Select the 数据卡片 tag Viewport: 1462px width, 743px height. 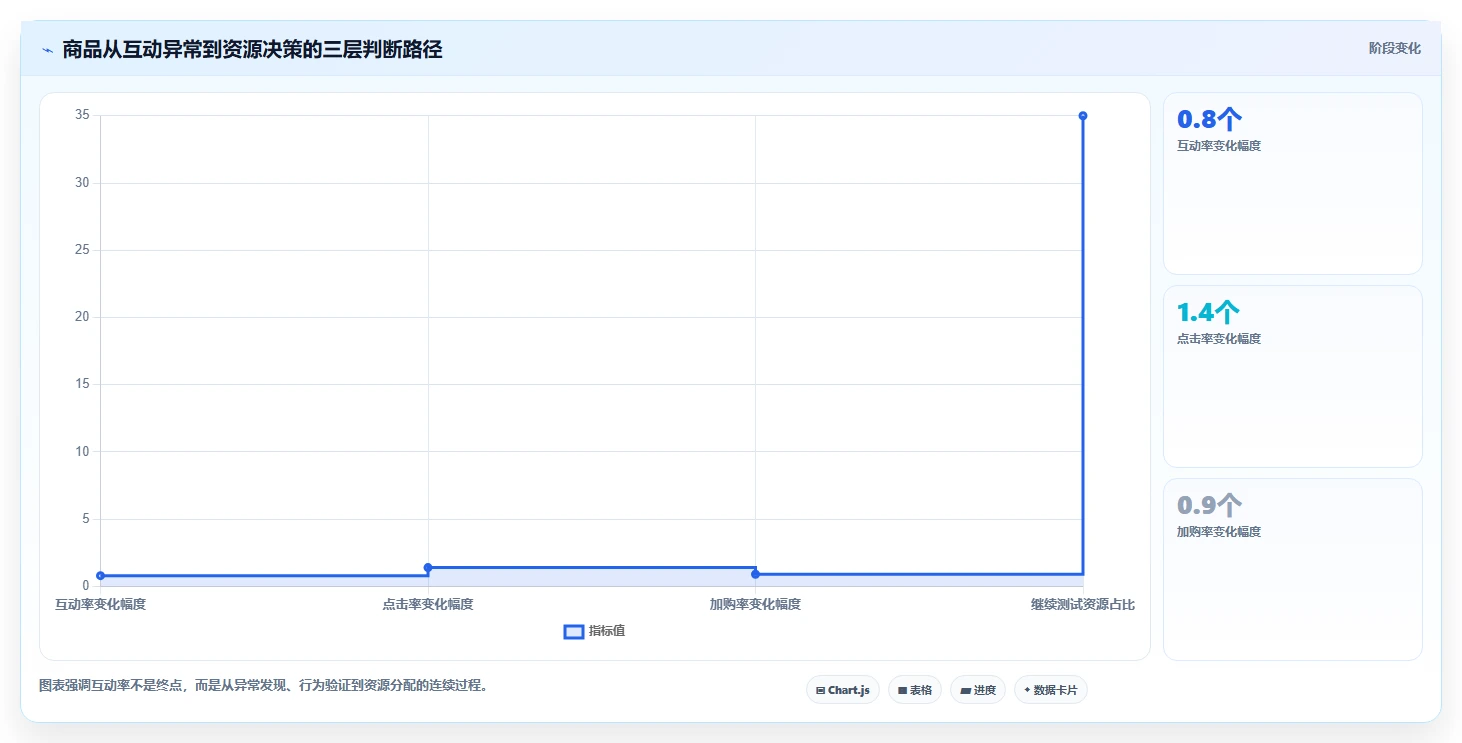[x=1051, y=690]
